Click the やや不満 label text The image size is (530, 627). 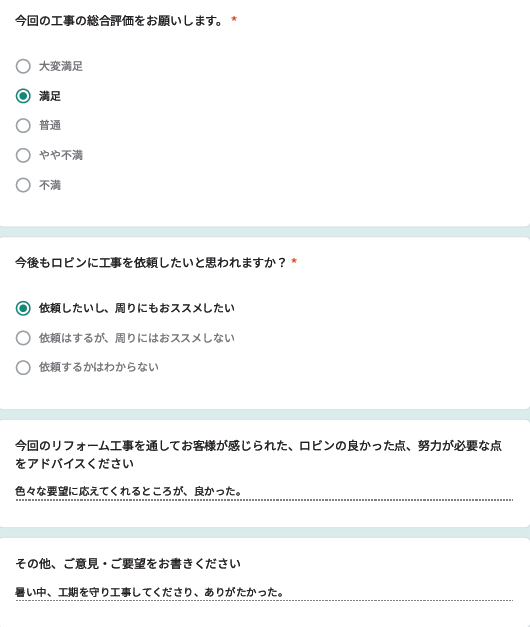pos(61,155)
